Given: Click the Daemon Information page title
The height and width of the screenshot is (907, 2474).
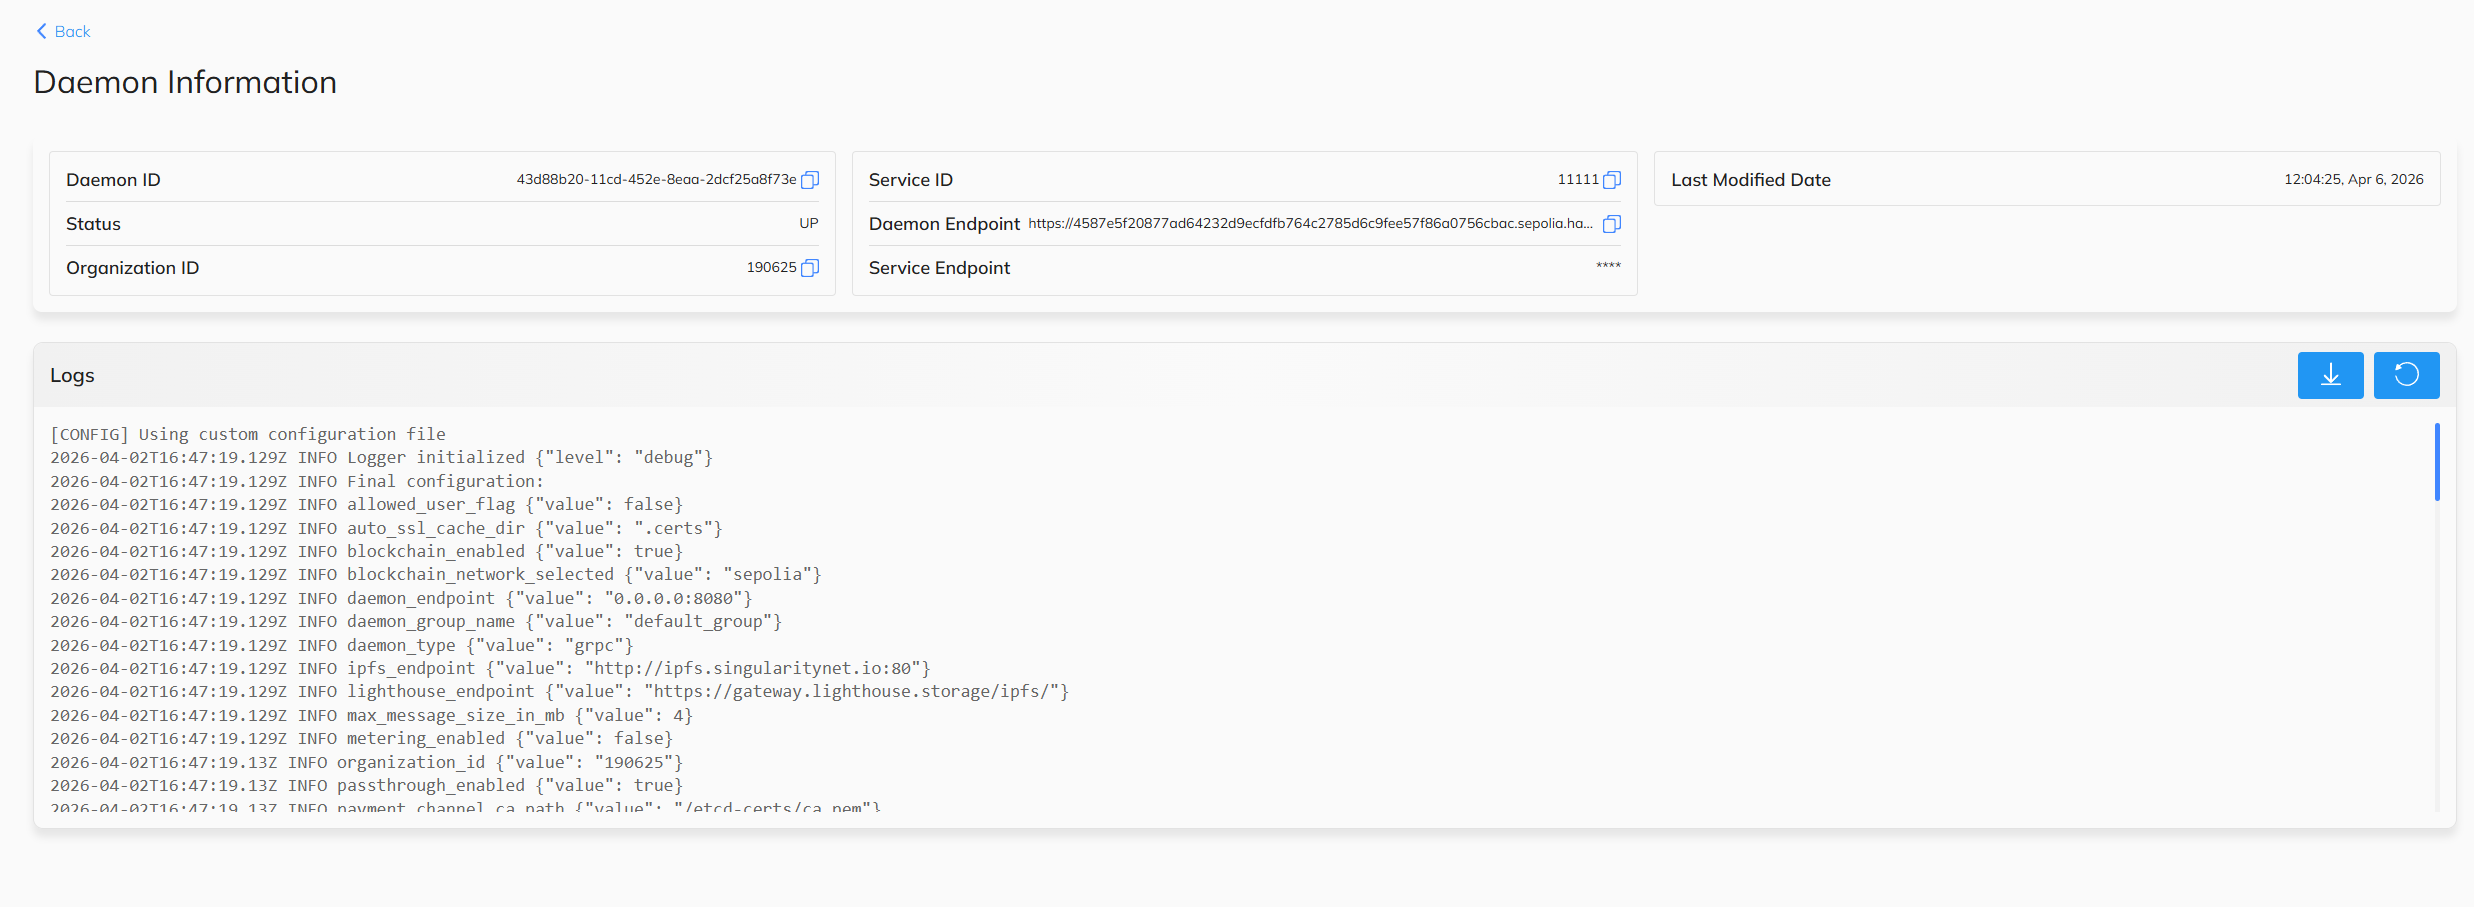Looking at the screenshot, I should click(x=185, y=82).
